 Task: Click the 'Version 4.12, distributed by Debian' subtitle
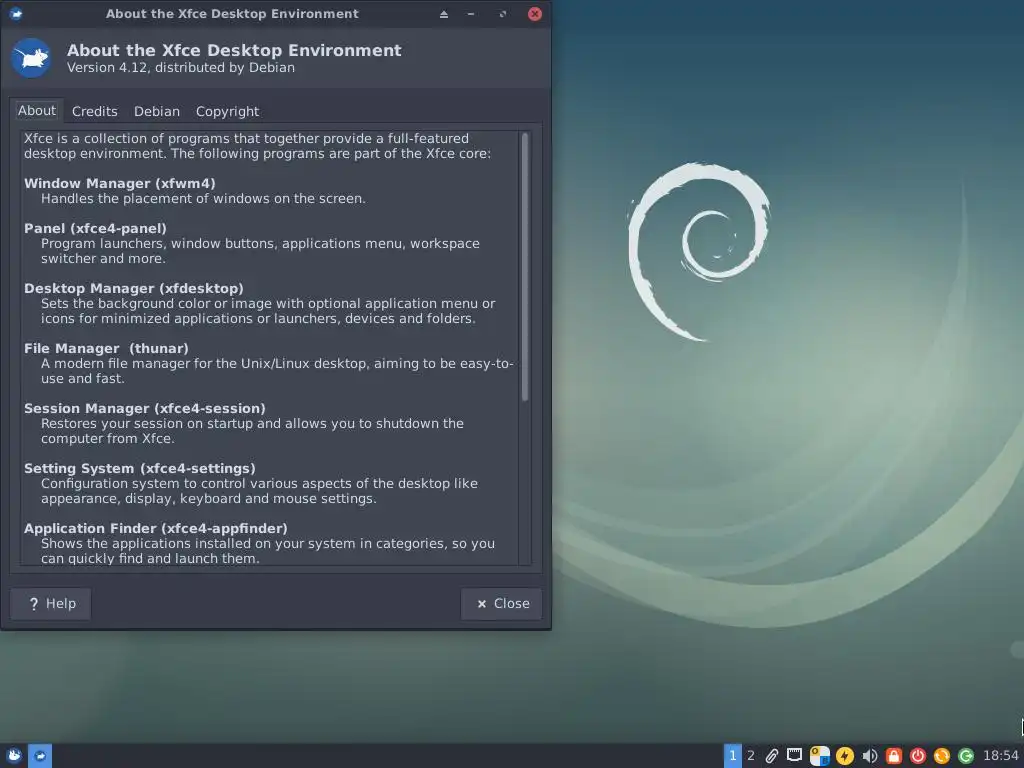click(181, 67)
